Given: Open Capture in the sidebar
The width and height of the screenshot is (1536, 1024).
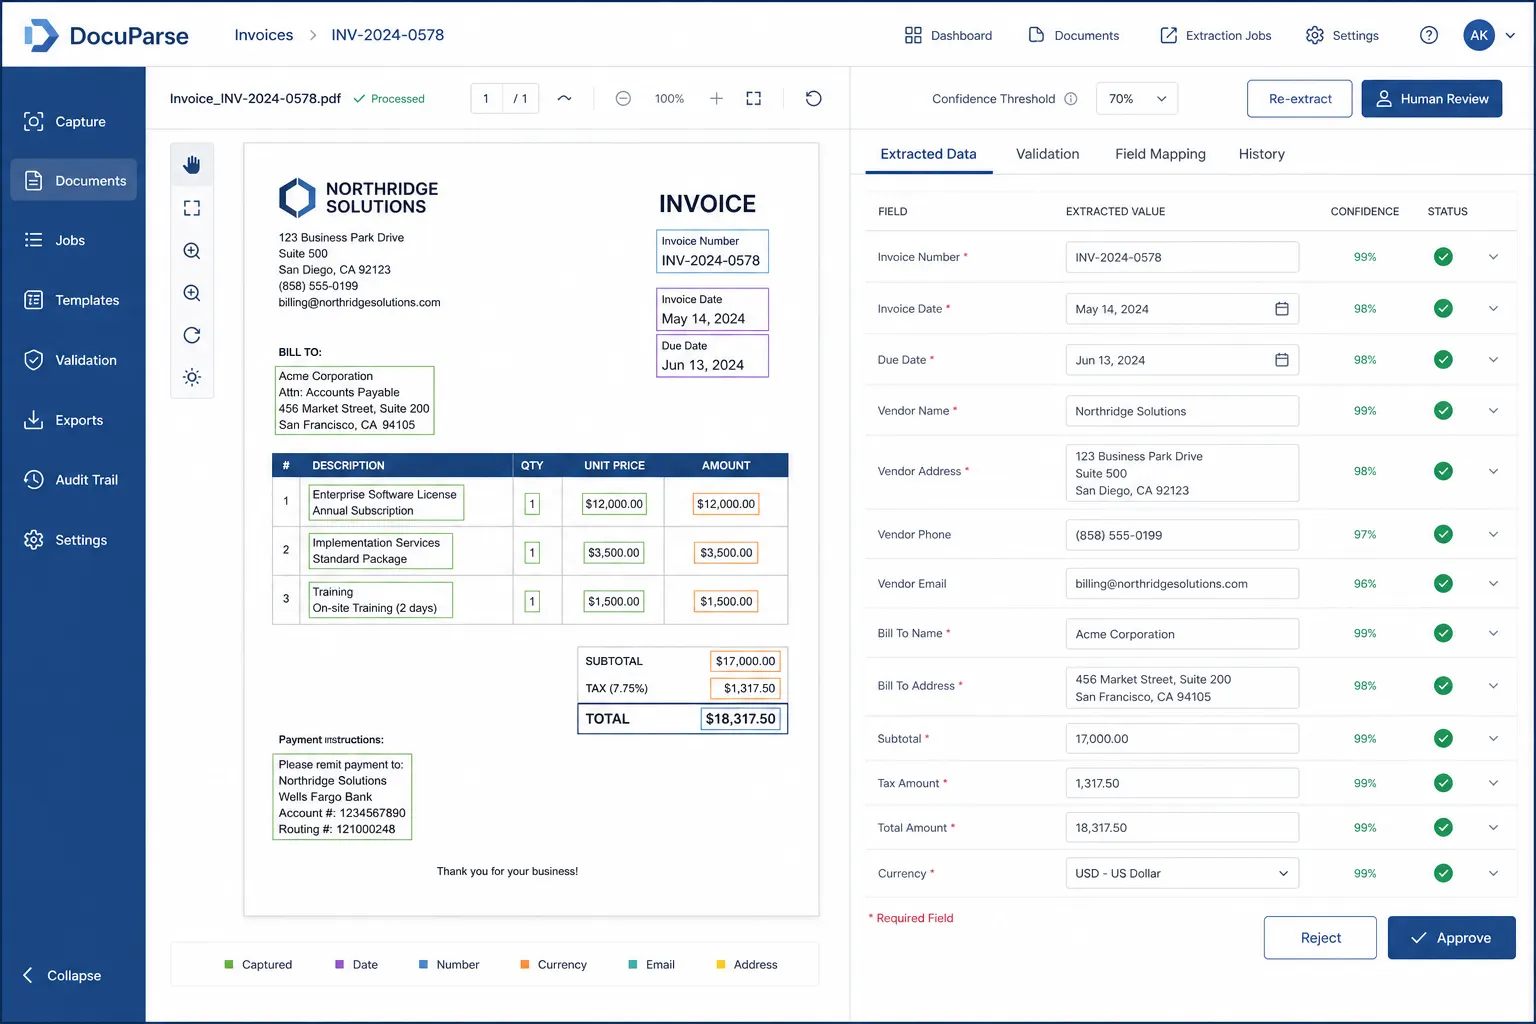Looking at the screenshot, I should click(74, 121).
